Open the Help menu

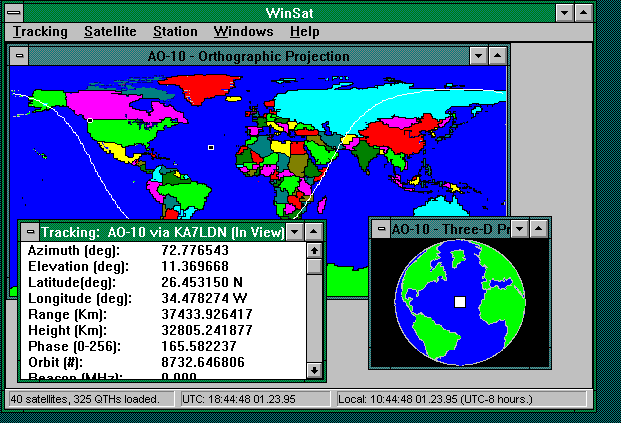[x=304, y=32]
